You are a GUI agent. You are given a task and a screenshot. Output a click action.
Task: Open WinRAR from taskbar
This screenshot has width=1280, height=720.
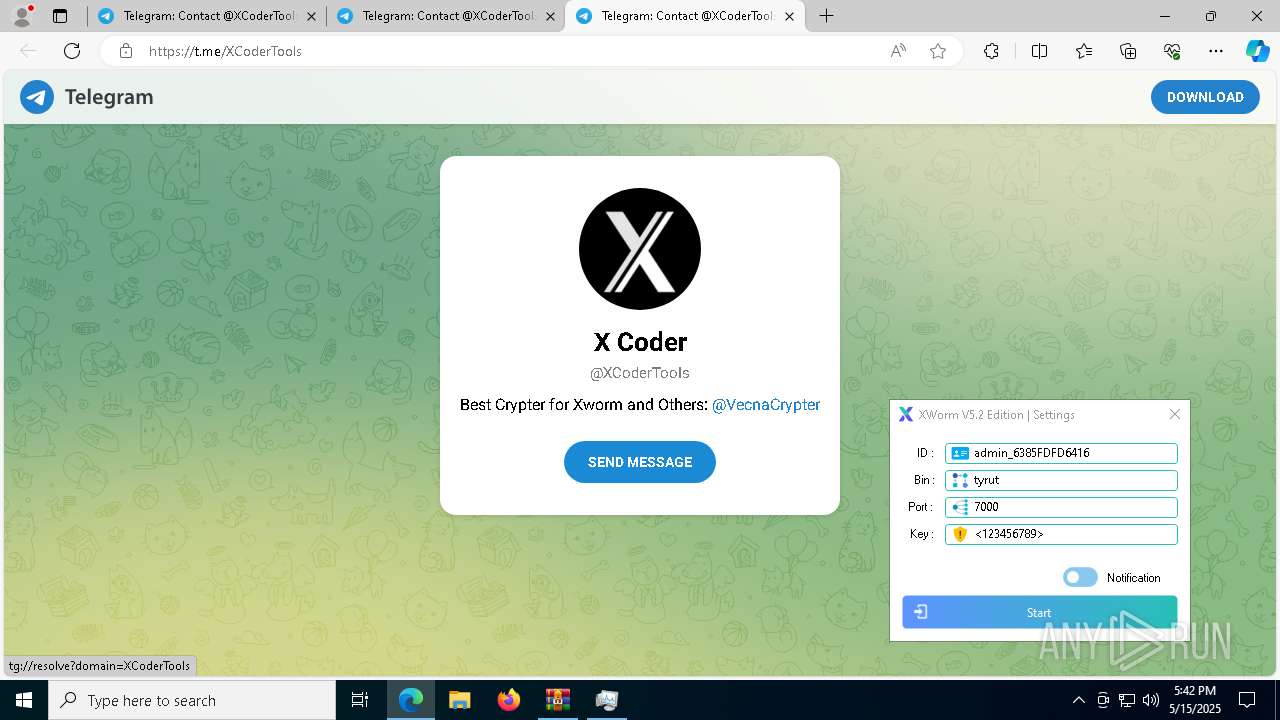[x=557, y=700]
